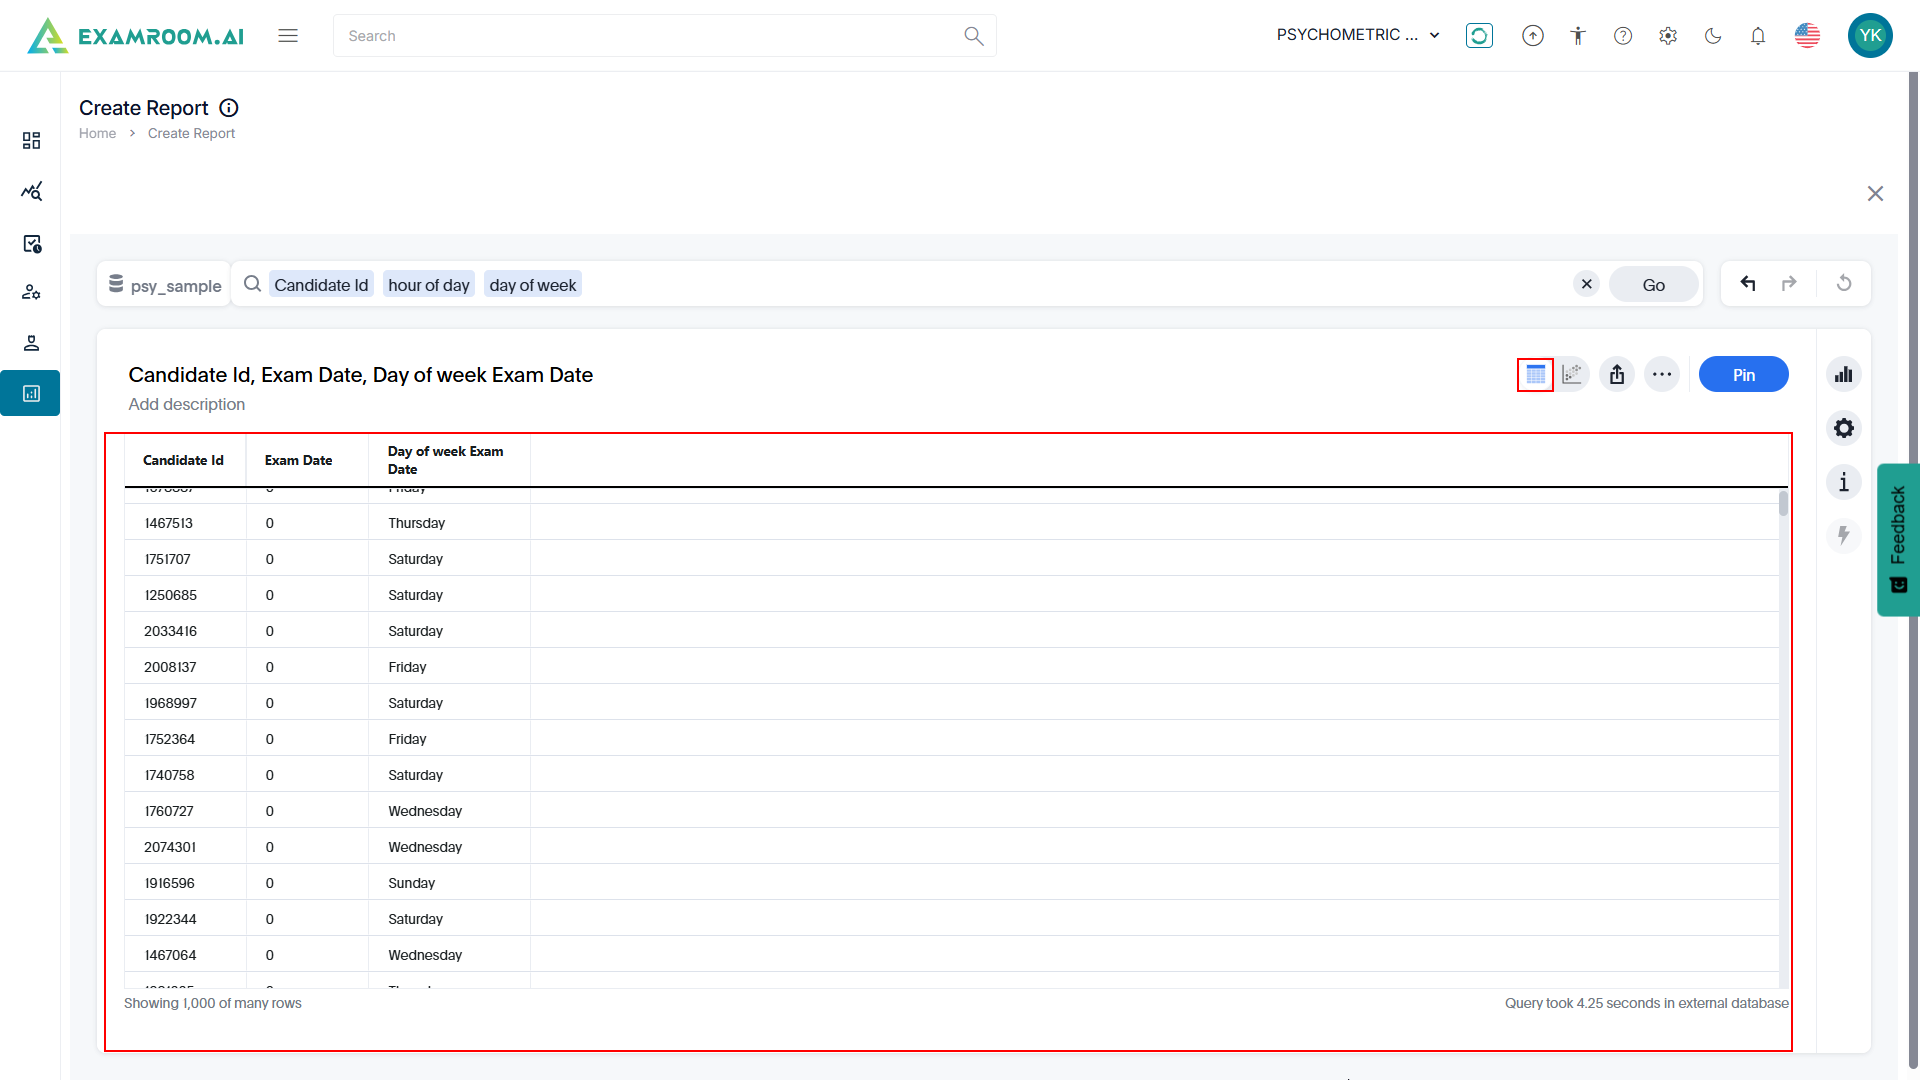Screen dimensions: 1920x1080
Task: Click Home breadcrumb link
Action: pos(97,133)
